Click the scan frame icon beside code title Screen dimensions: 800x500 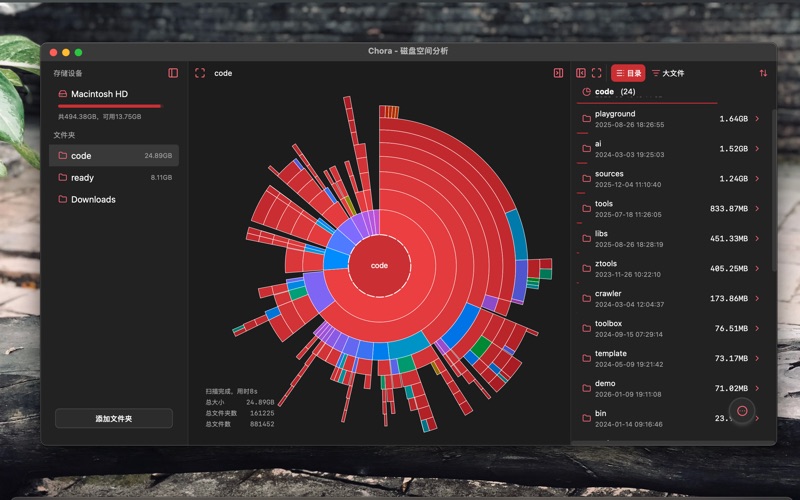click(200, 73)
